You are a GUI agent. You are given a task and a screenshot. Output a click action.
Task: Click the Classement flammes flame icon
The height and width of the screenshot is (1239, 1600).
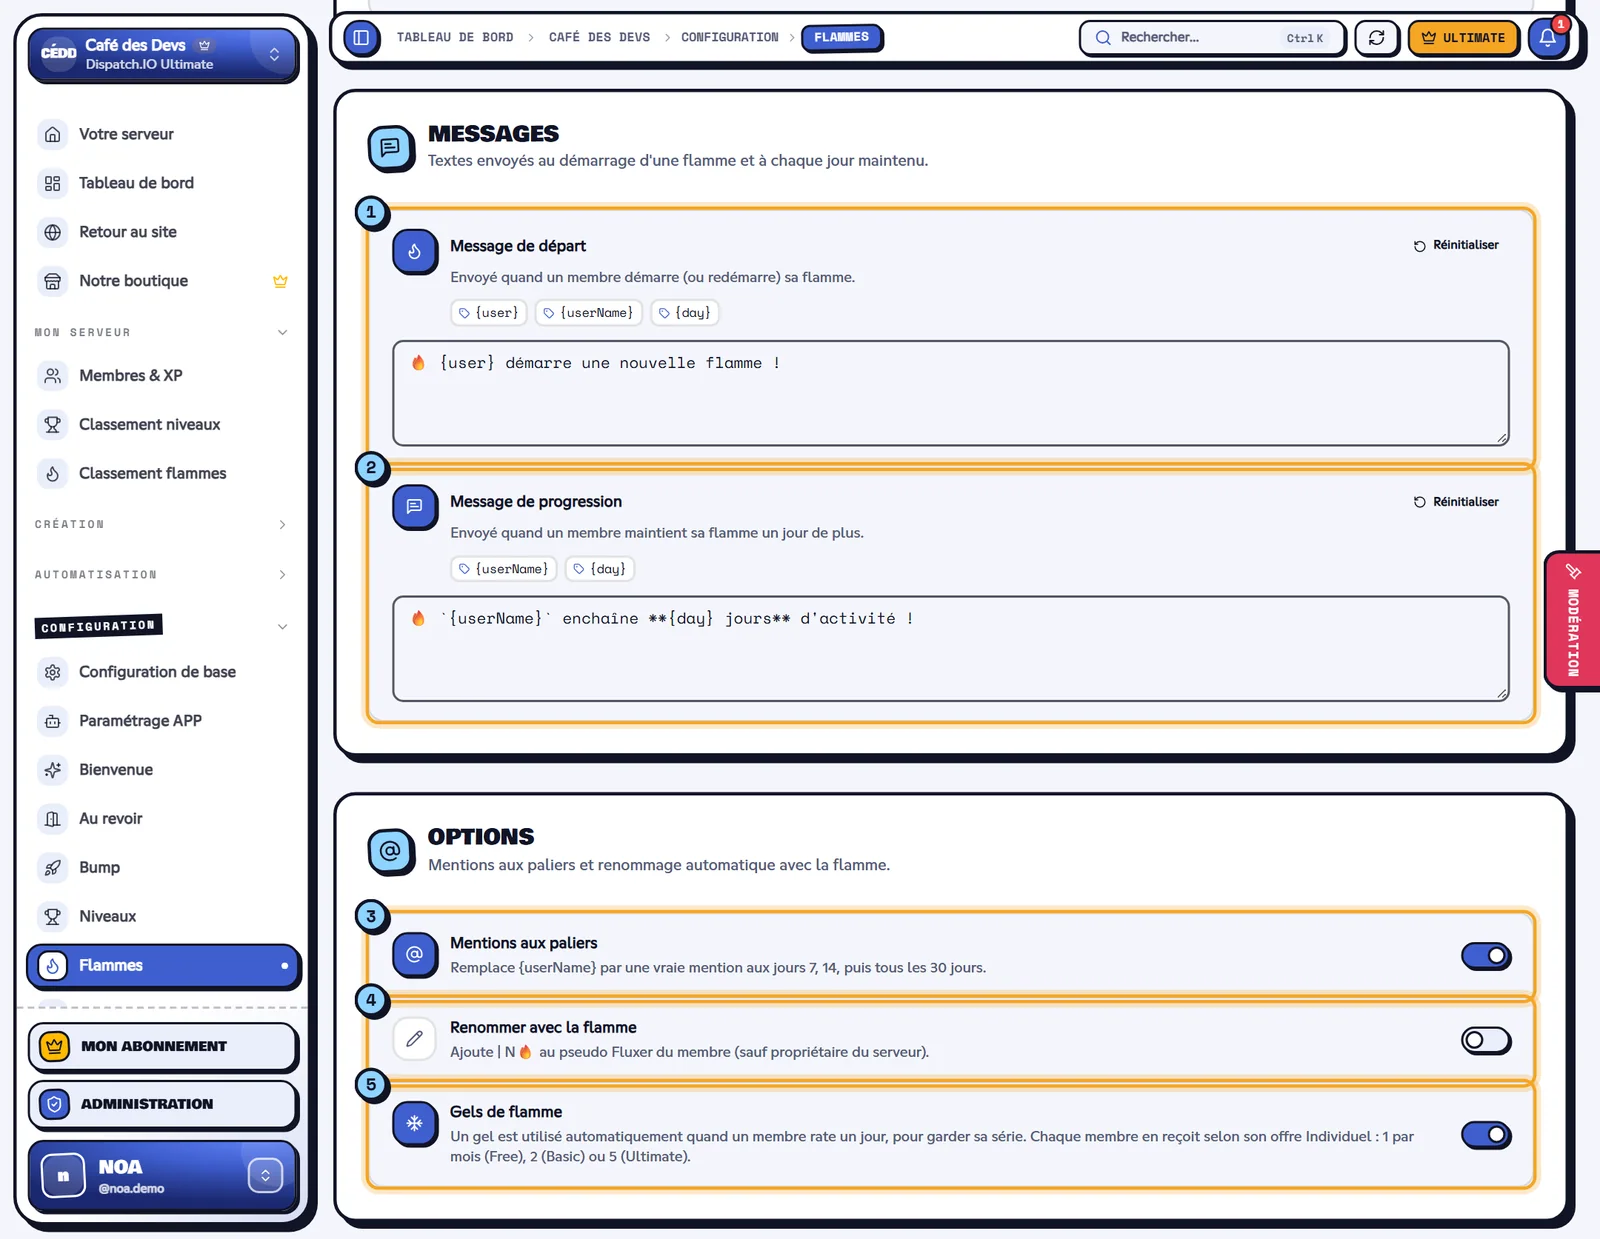pos(53,473)
